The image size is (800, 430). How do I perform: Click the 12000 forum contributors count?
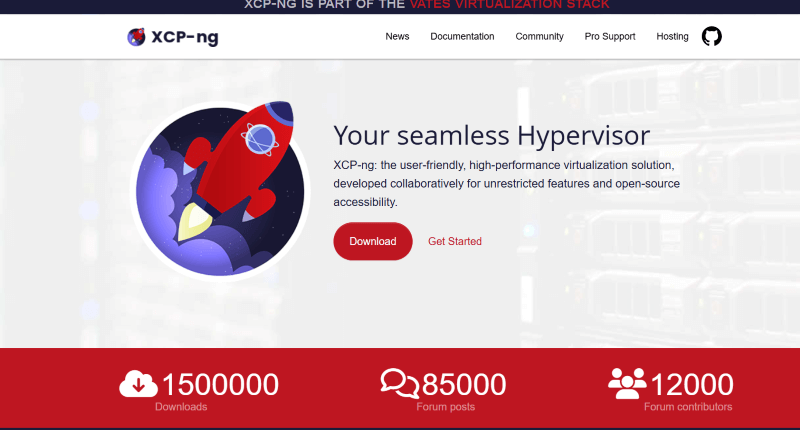tap(692, 384)
